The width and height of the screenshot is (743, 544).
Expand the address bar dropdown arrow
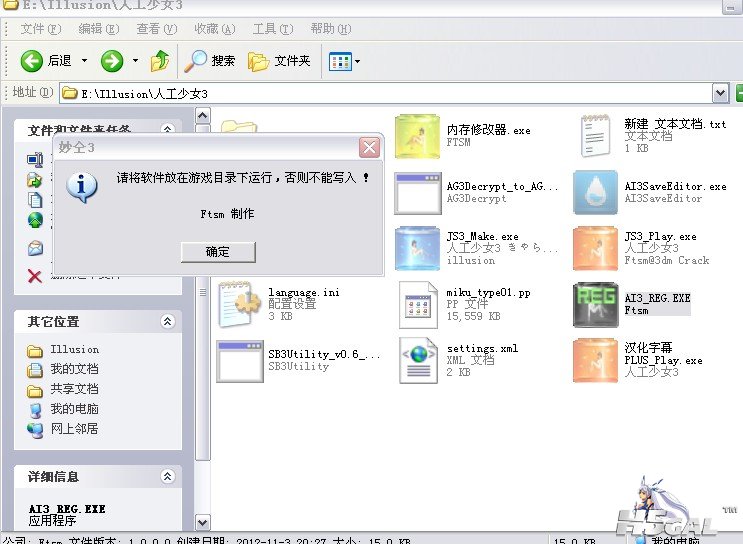pos(720,93)
